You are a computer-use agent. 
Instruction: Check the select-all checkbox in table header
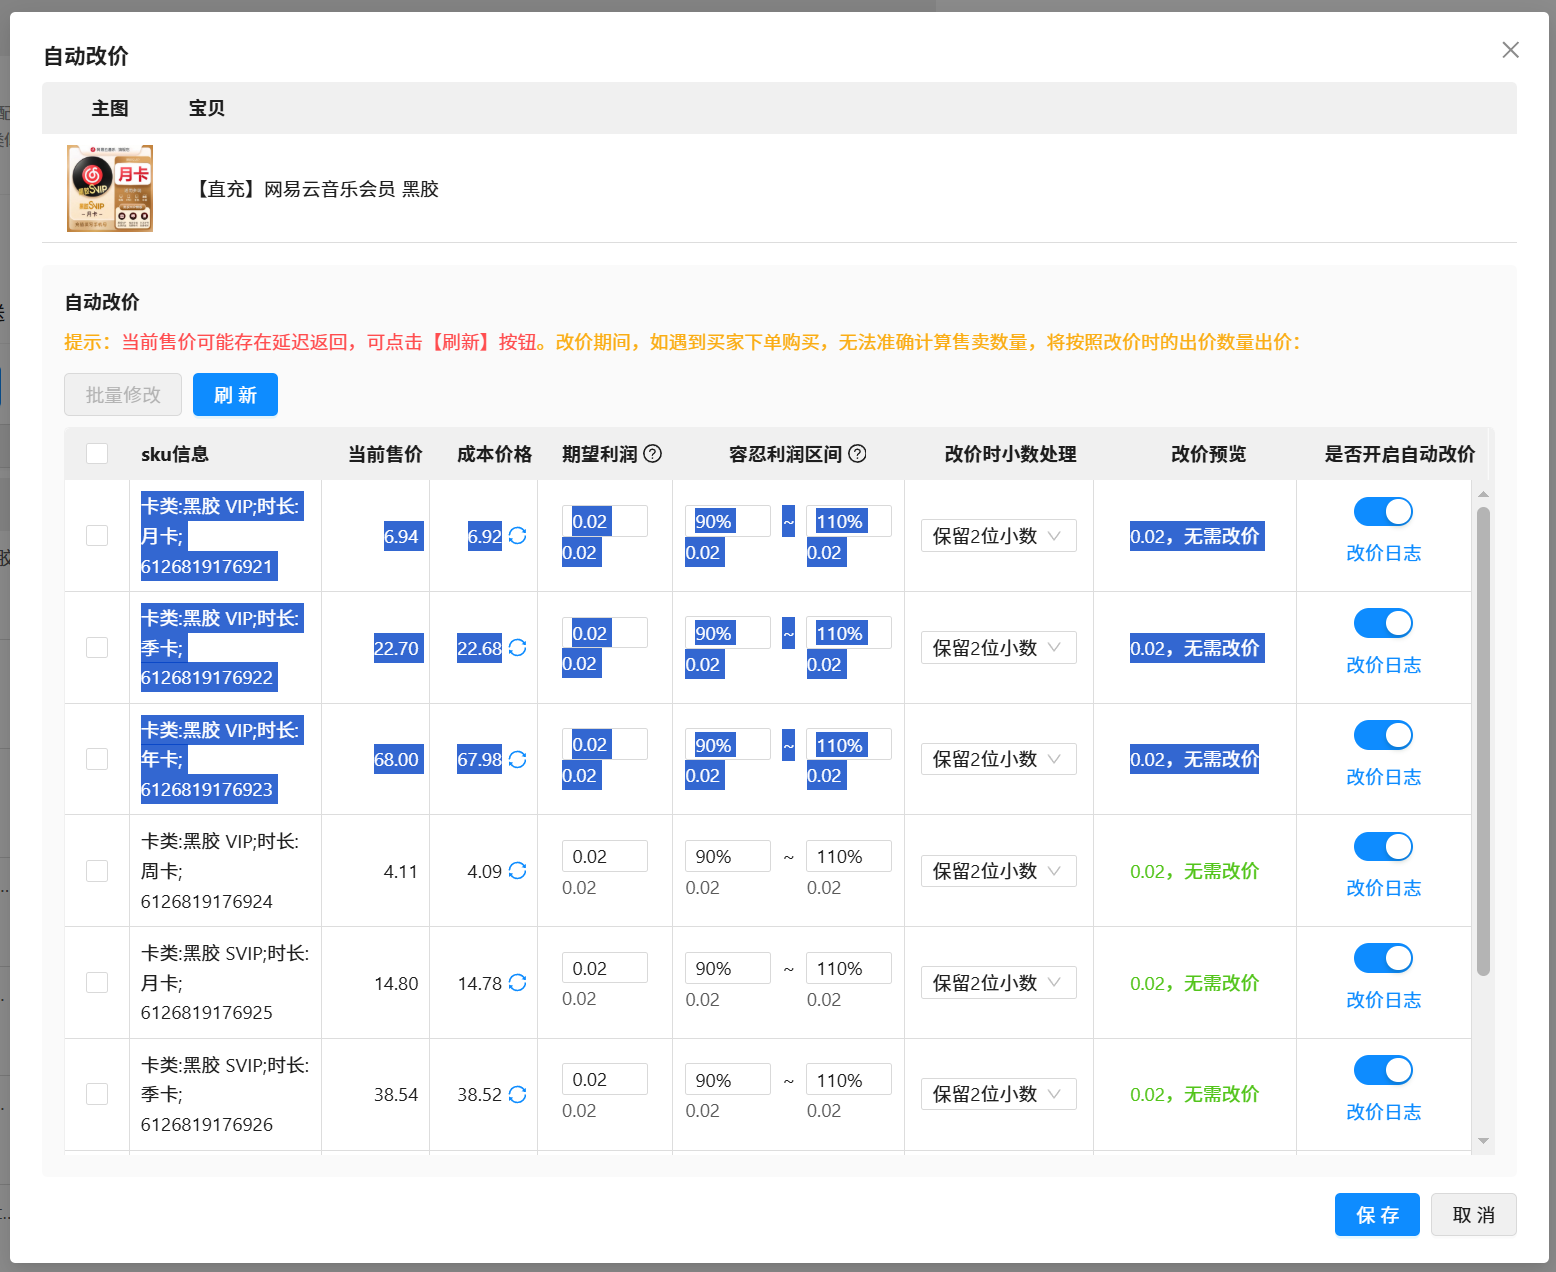pyautogui.click(x=97, y=454)
